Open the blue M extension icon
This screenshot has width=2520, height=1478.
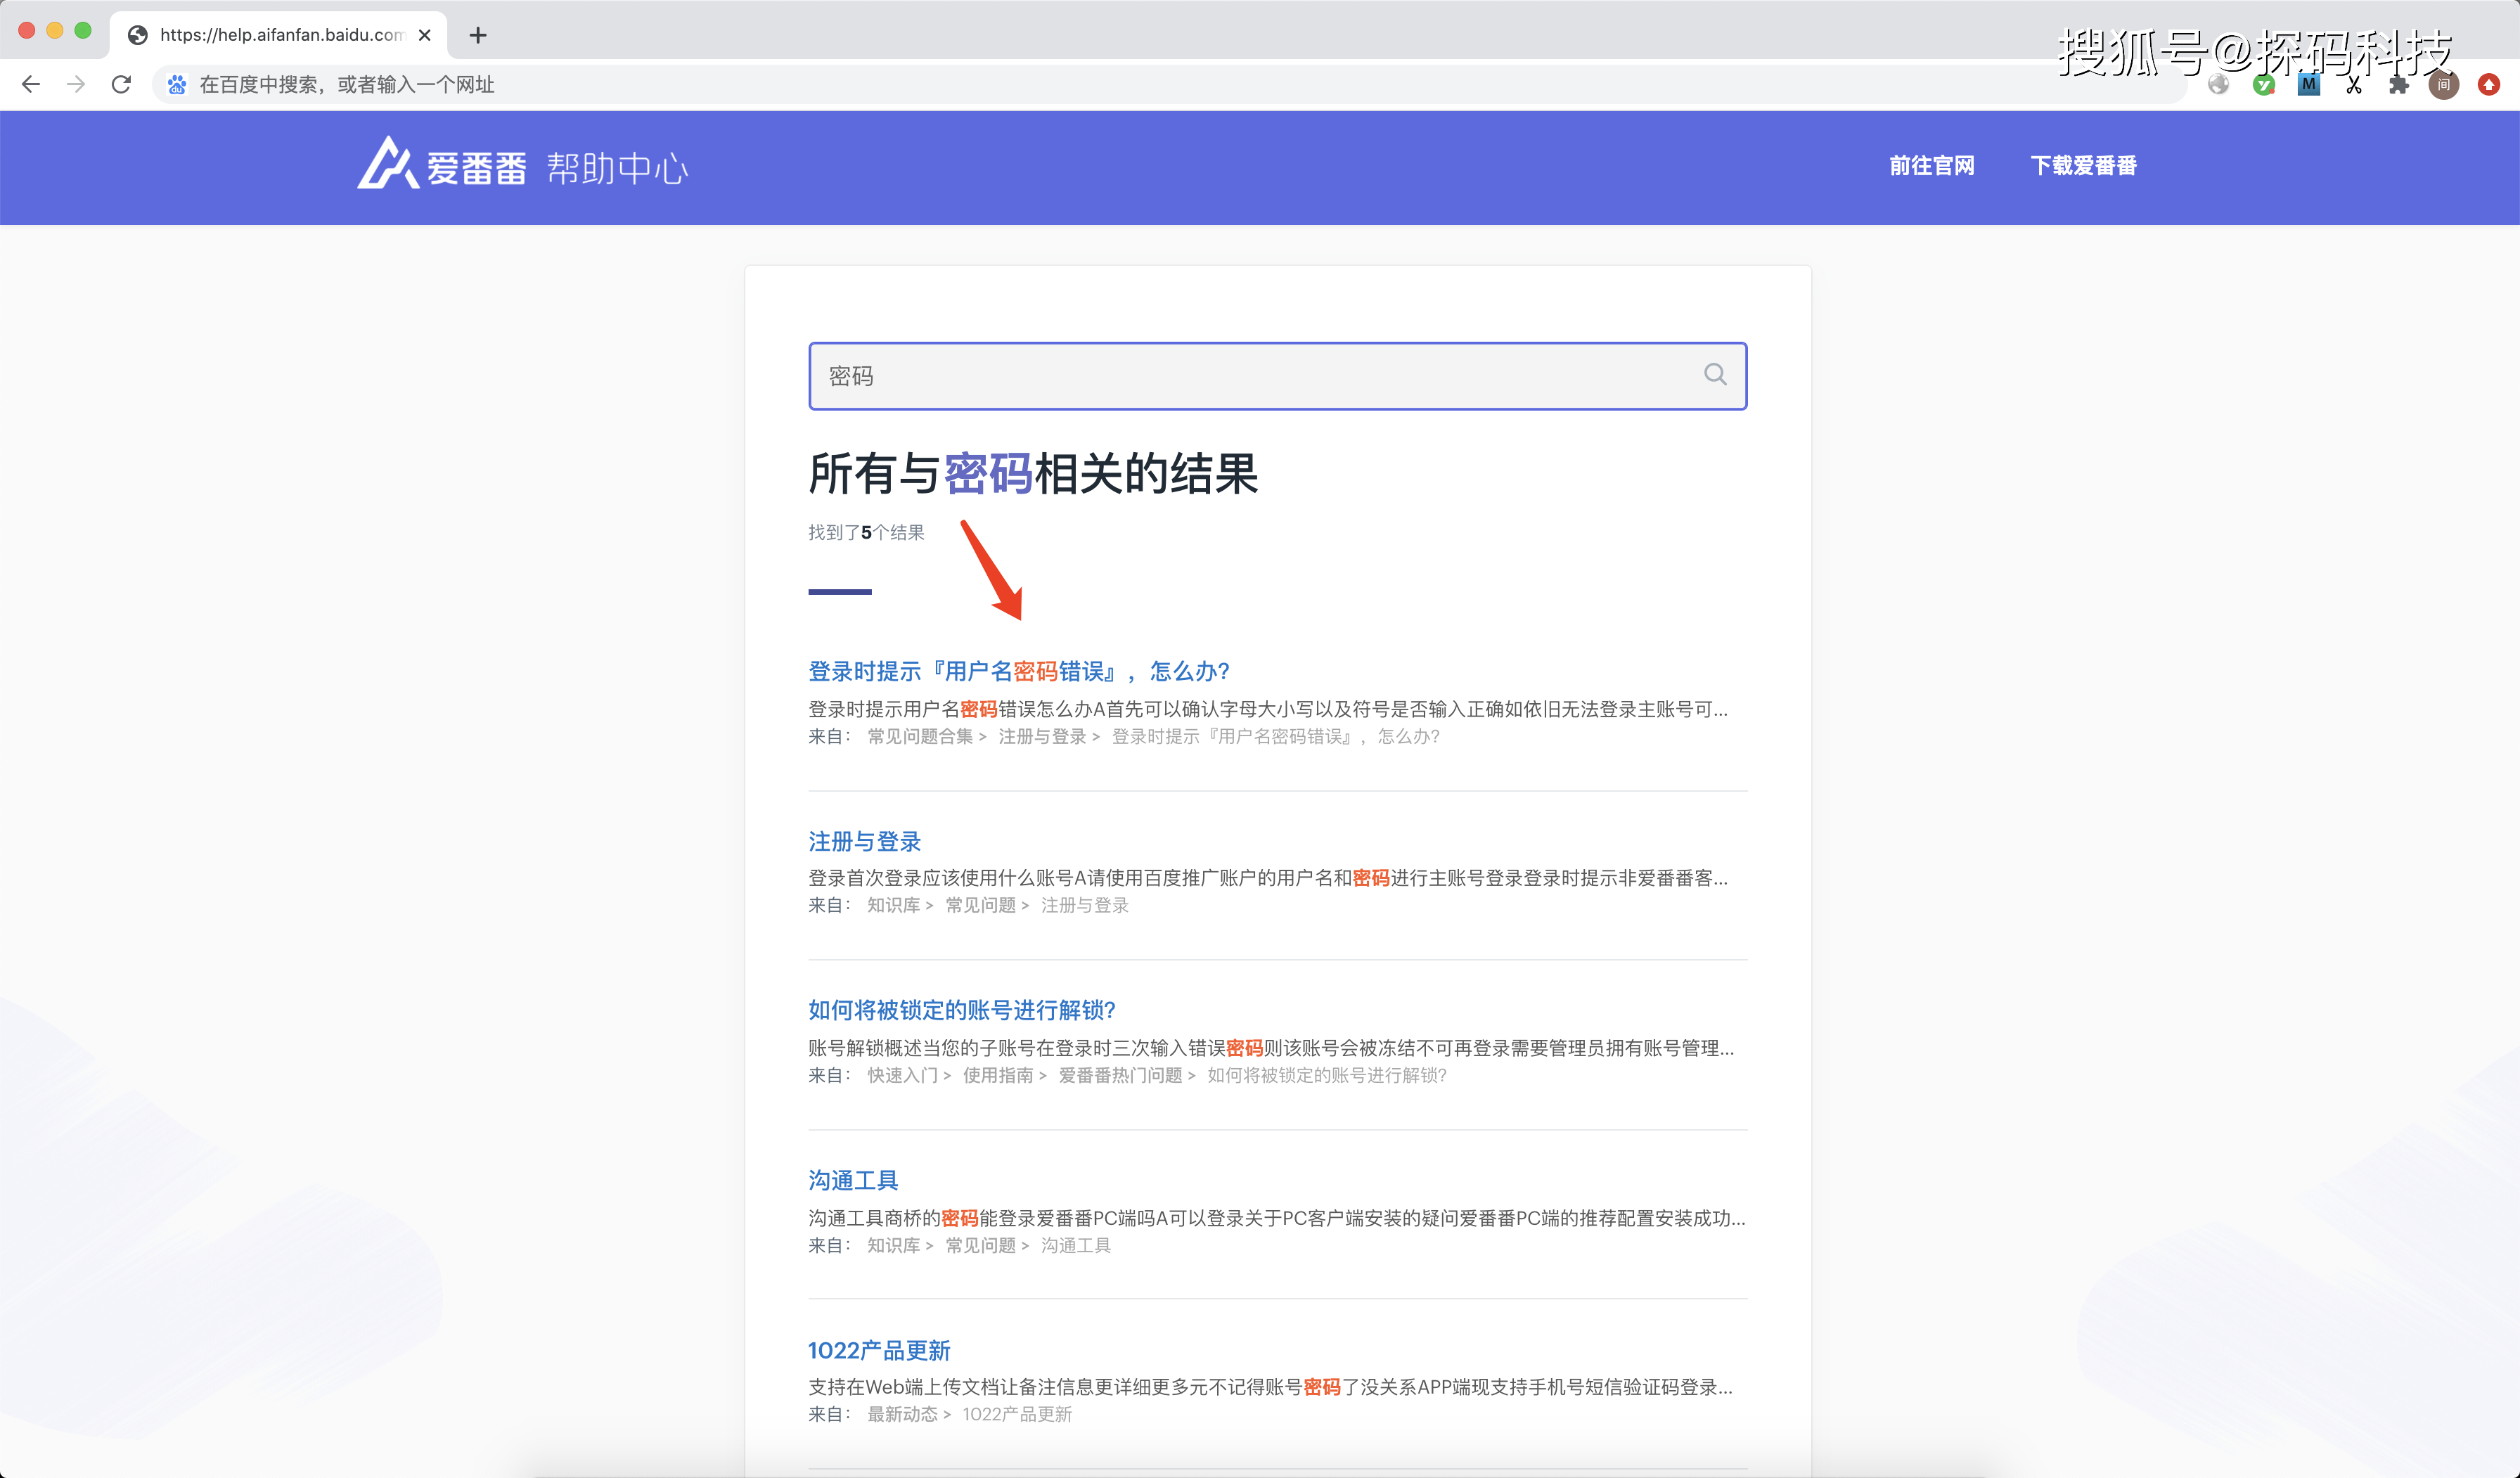[2309, 85]
